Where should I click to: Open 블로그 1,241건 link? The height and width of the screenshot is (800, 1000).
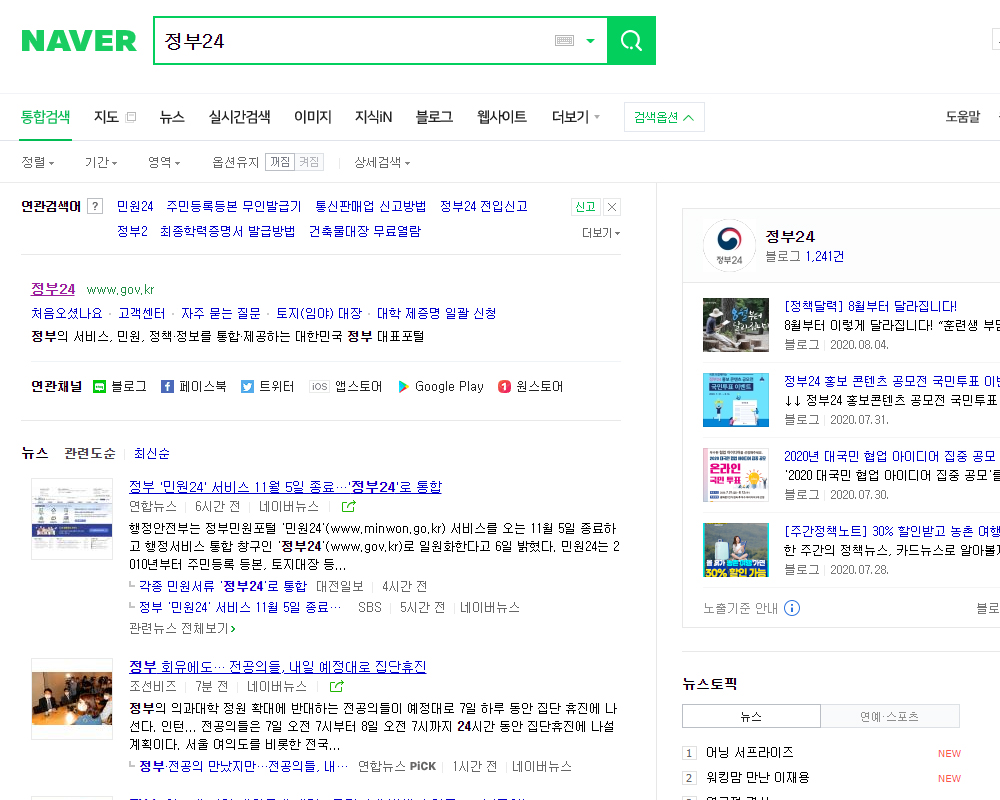(x=804, y=256)
